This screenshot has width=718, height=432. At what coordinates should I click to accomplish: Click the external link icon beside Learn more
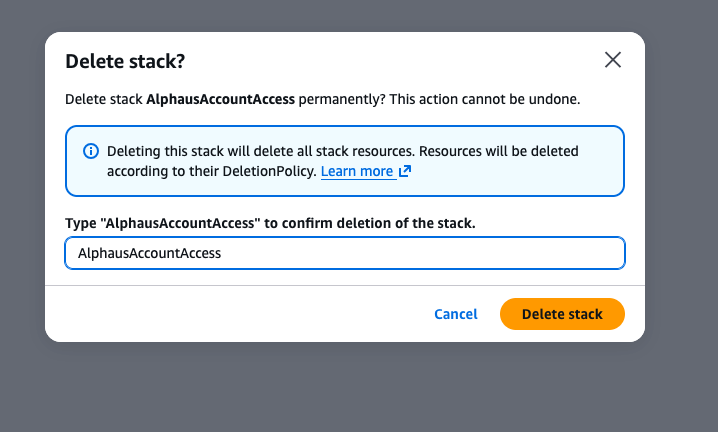(405, 171)
